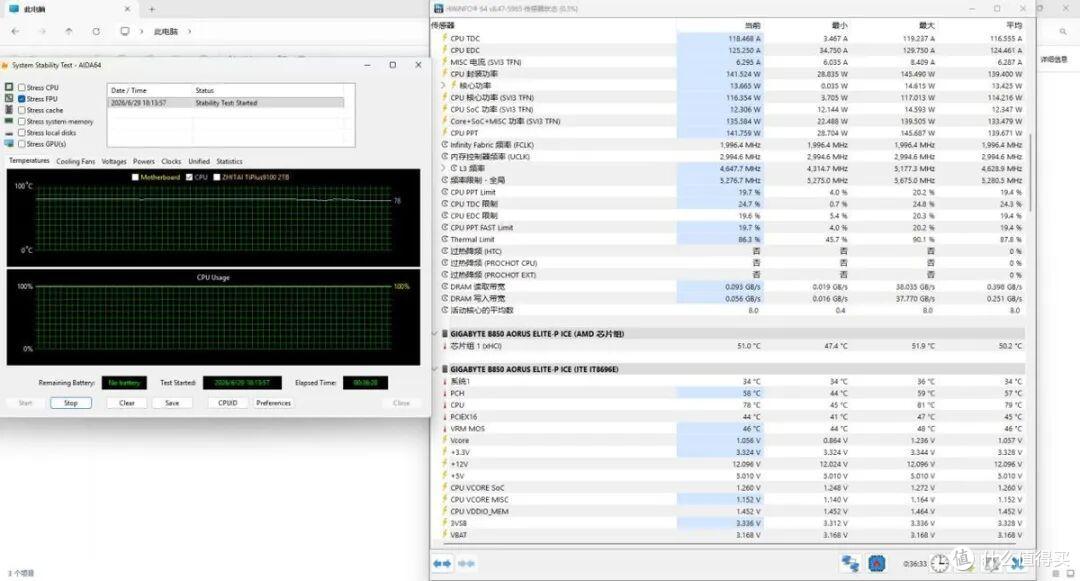Click HWiNFO collapse-columns grey arrows icon

(466, 564)
